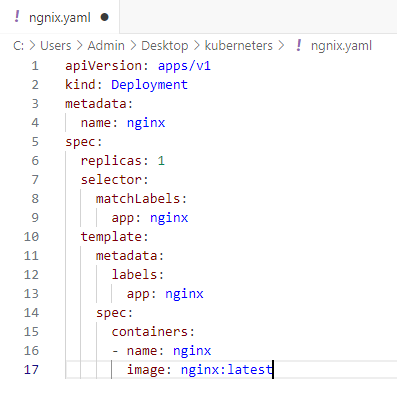Click the YAML file icon in tab
Viewport: 397px width, 398px height.
pos(17,16)
